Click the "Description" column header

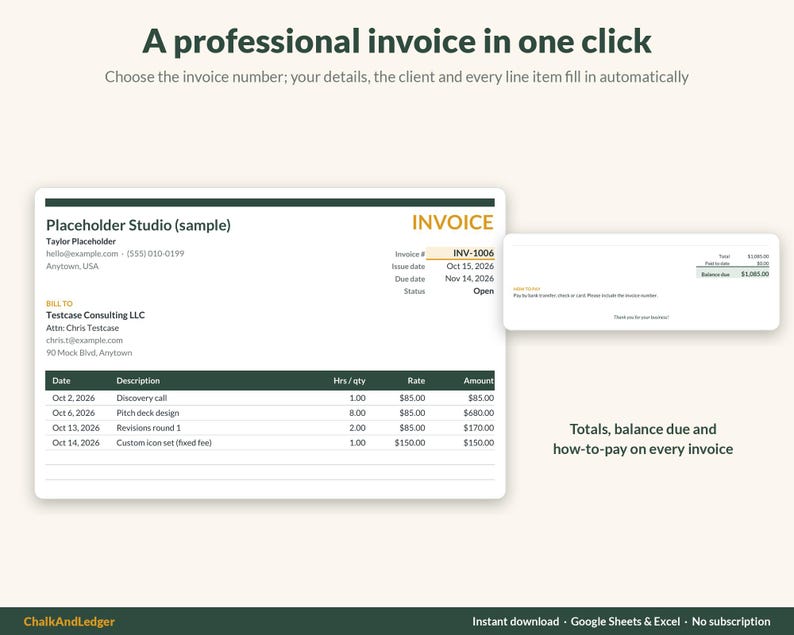pyautogui.click(x=138, y=381)
